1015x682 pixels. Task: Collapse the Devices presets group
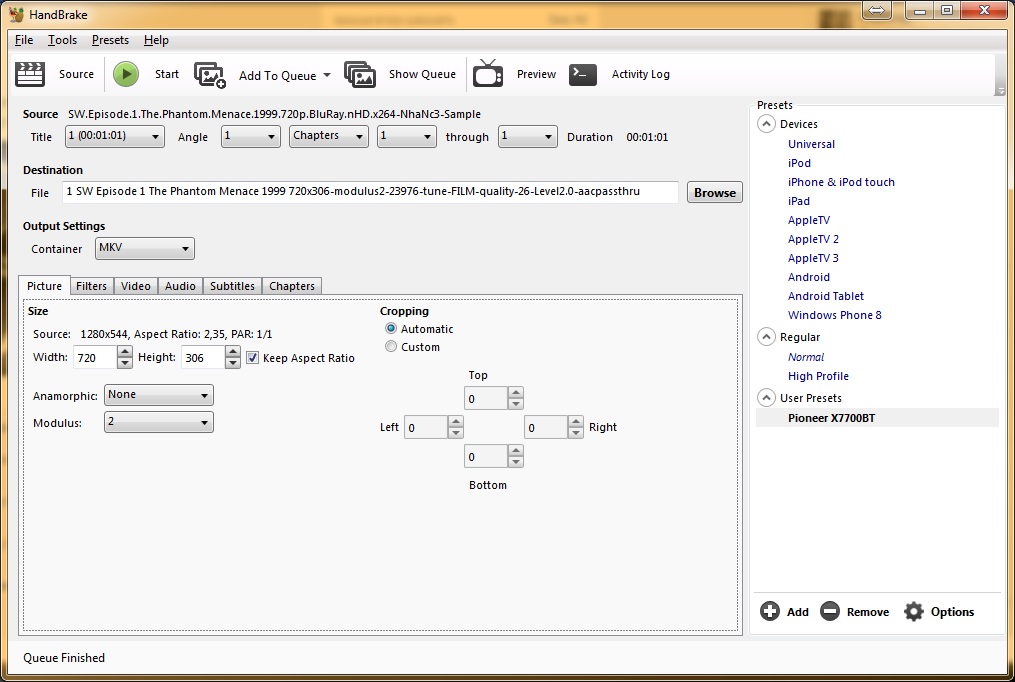(766, 124)
